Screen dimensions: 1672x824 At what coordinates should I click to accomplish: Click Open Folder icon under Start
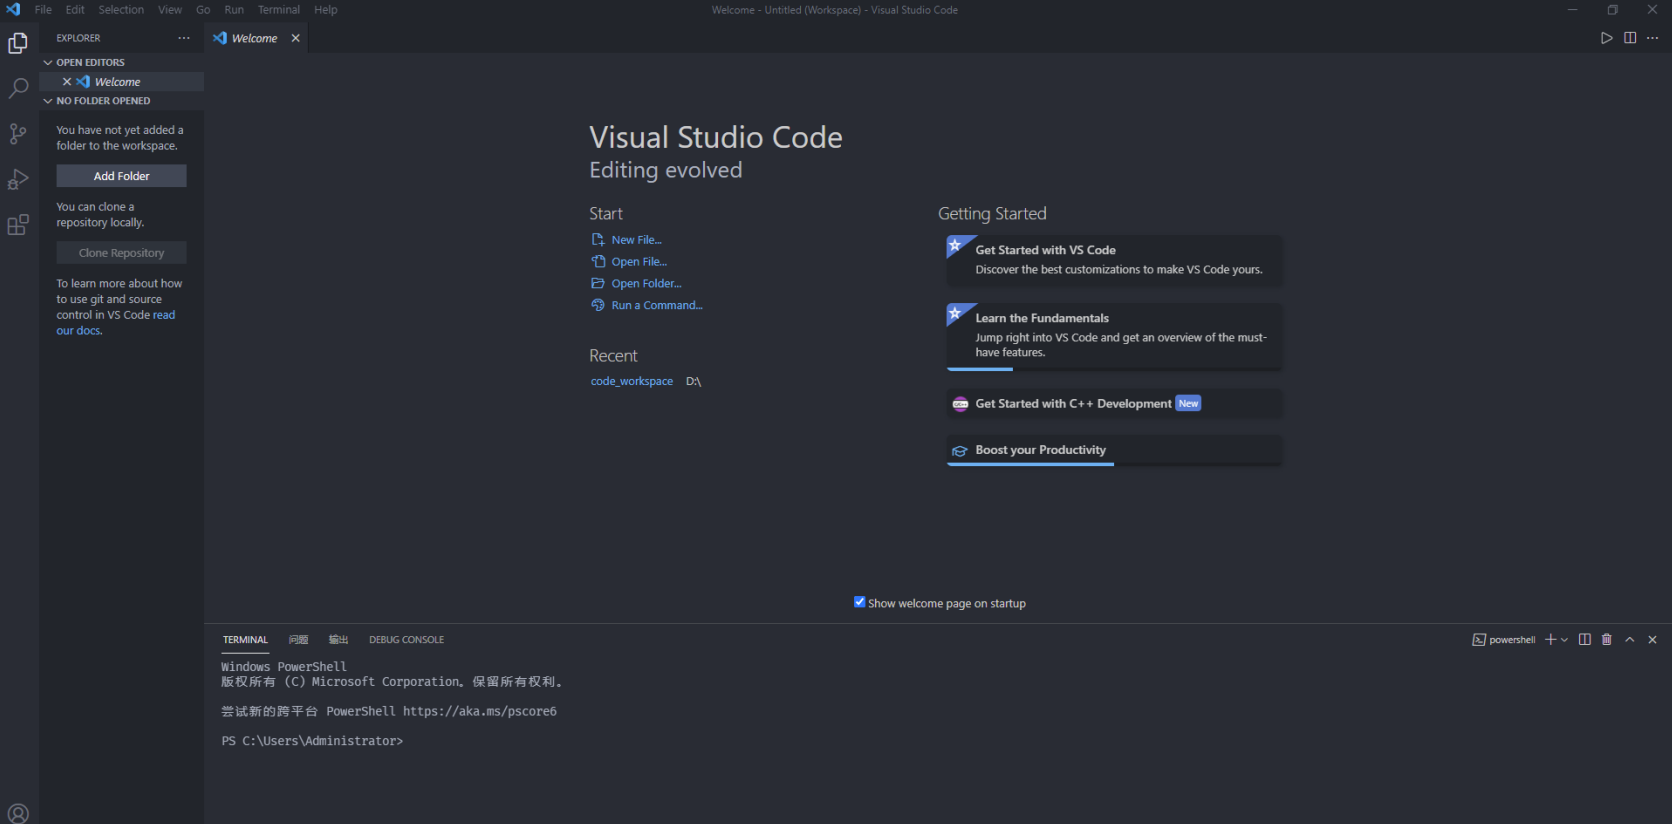coord(598,284)
